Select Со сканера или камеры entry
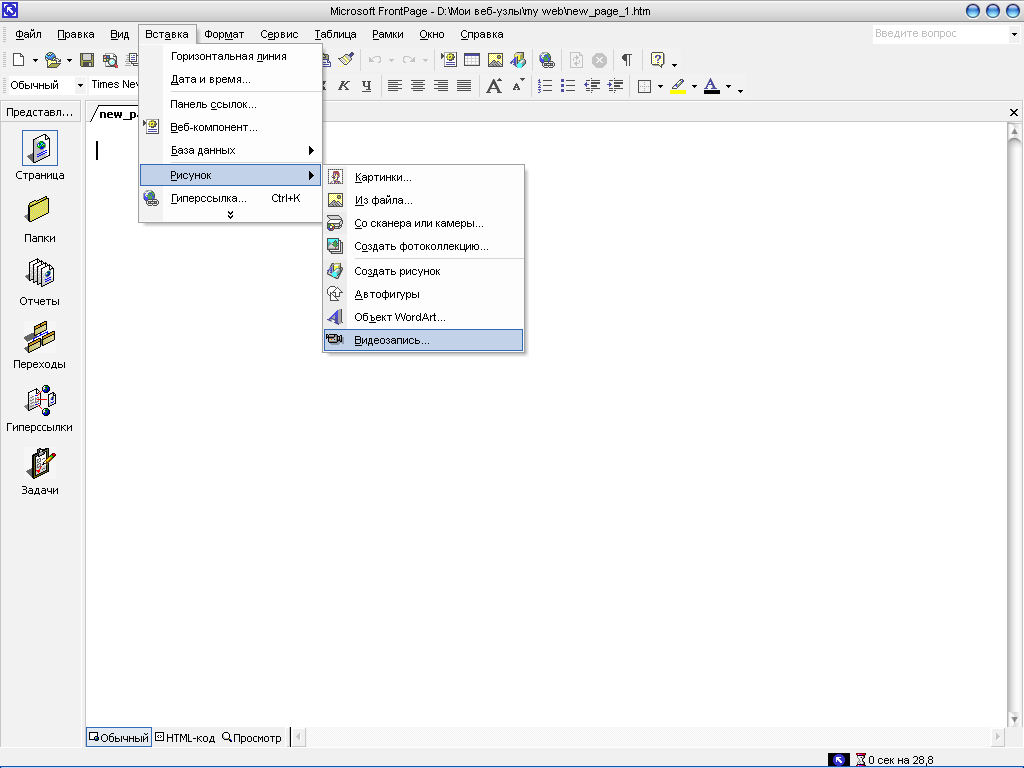The height and width of the screenshot is (768, 1024). pos(424,223)
